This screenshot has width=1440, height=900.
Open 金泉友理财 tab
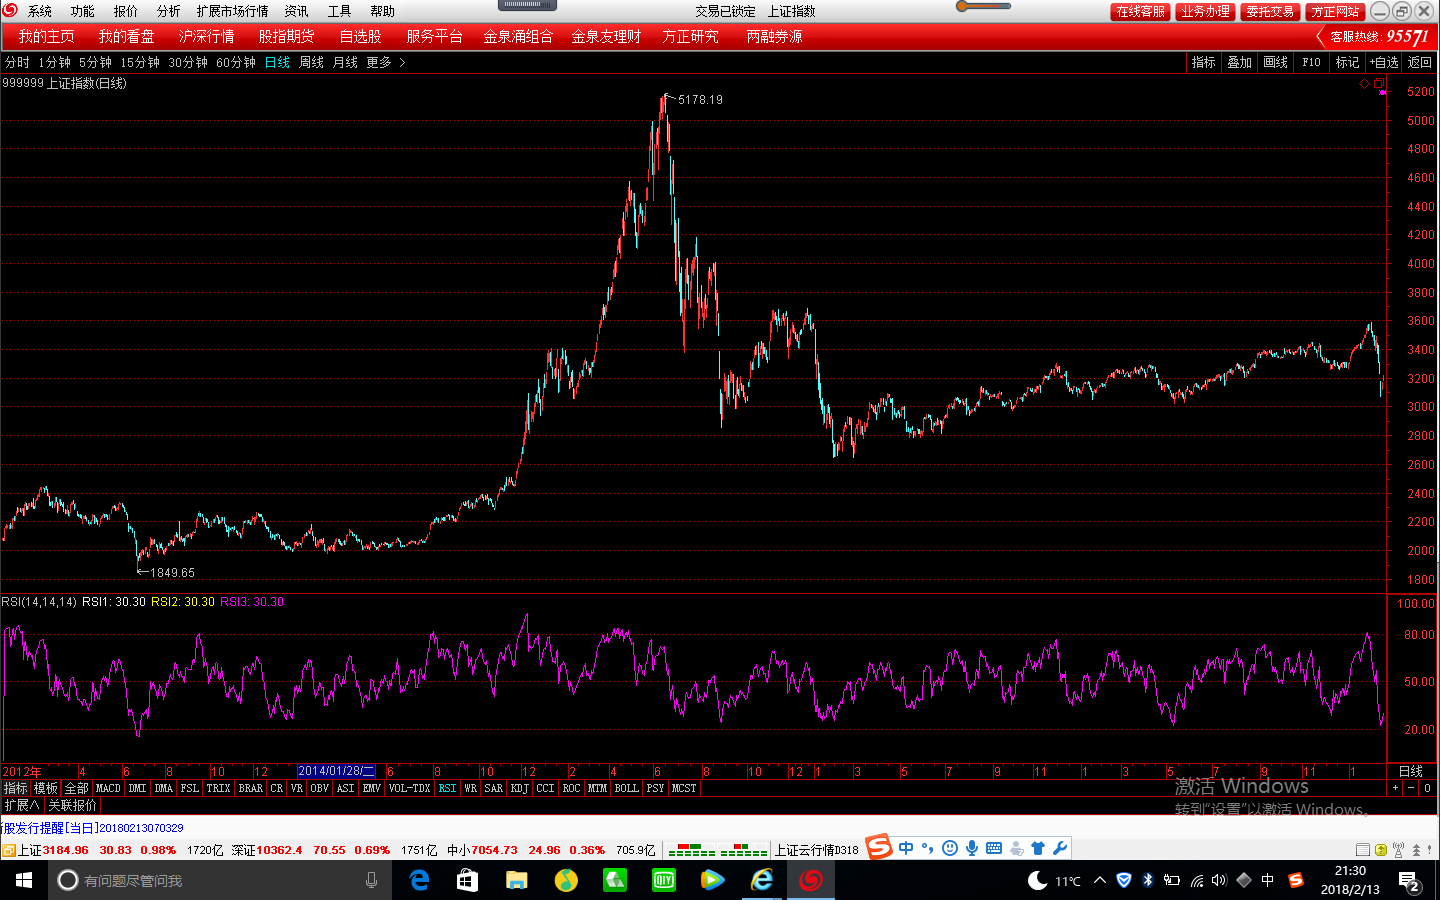606,36
